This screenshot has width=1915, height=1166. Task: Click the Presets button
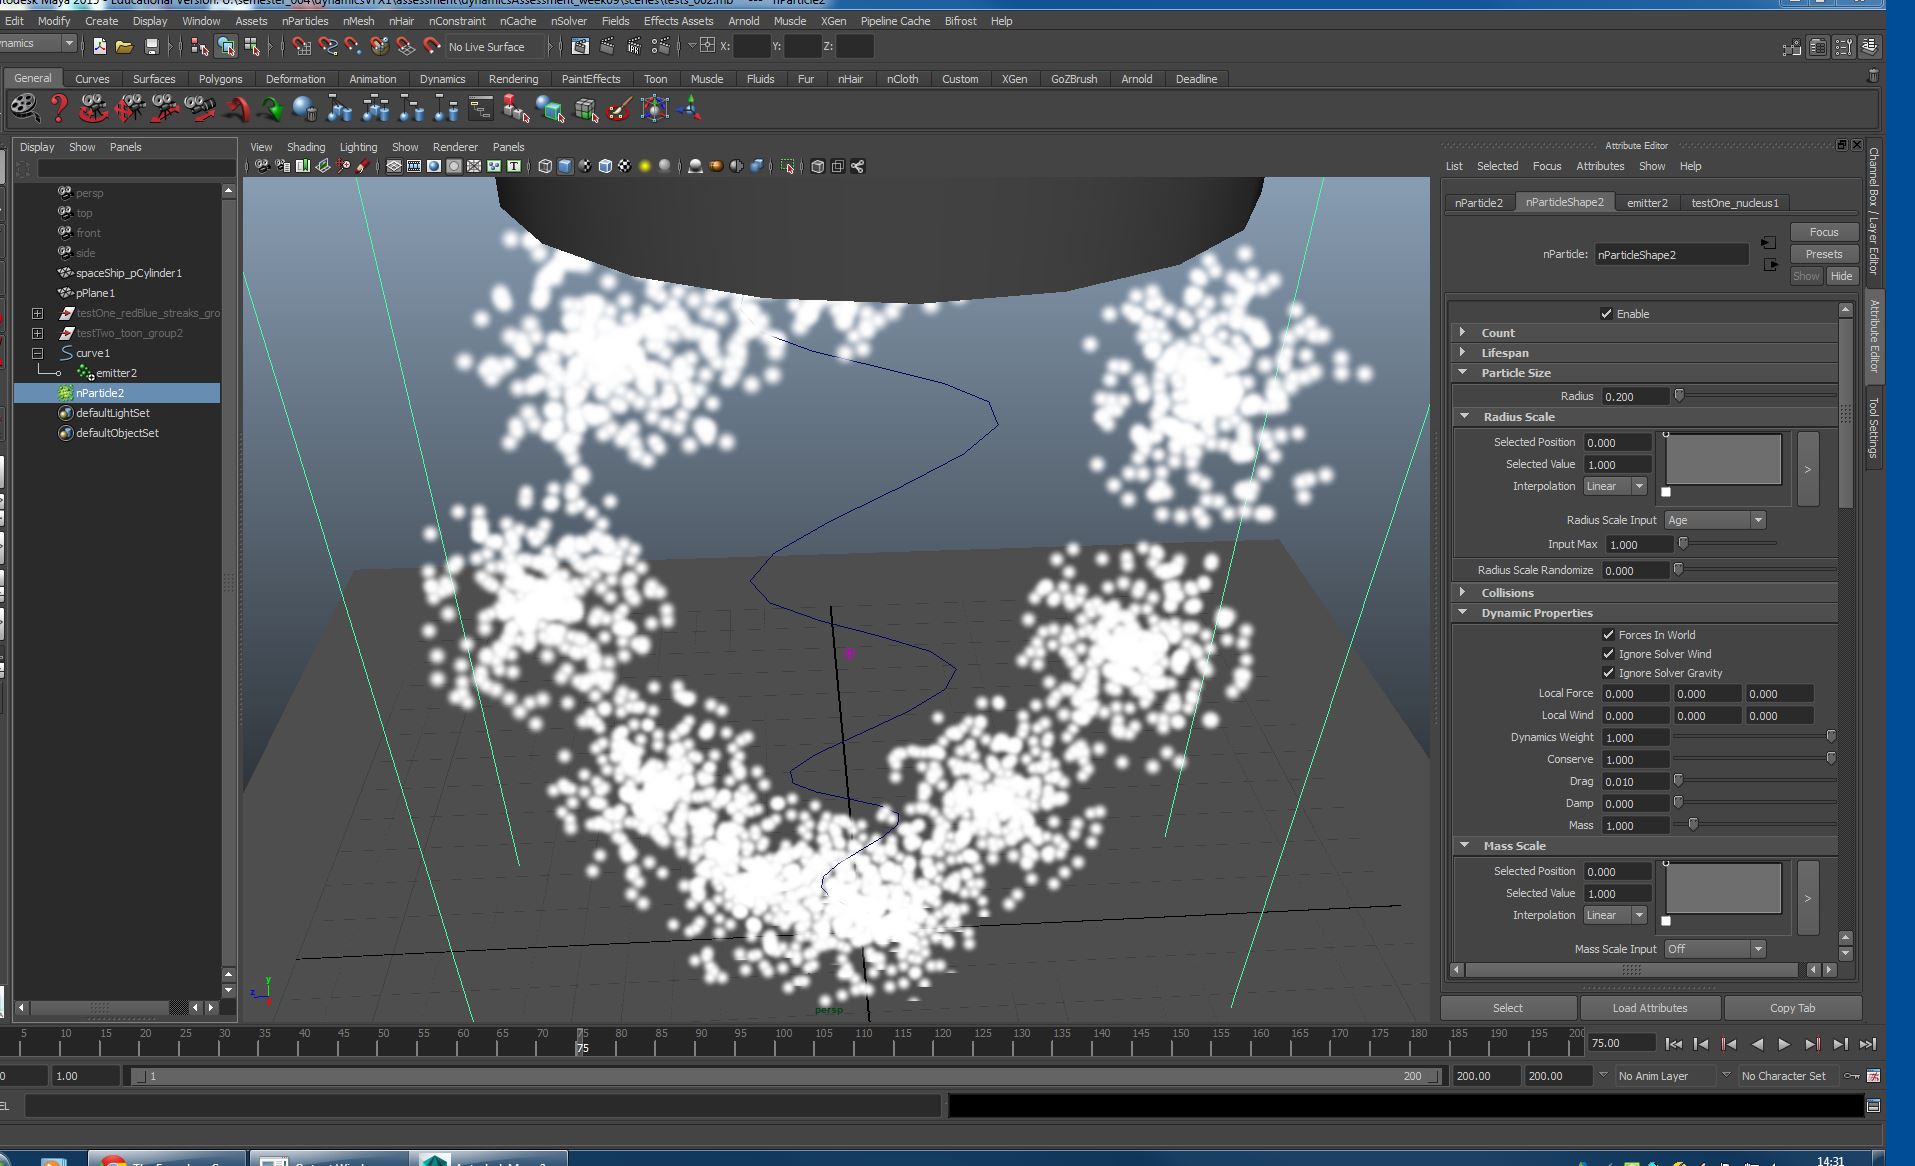1823,254
